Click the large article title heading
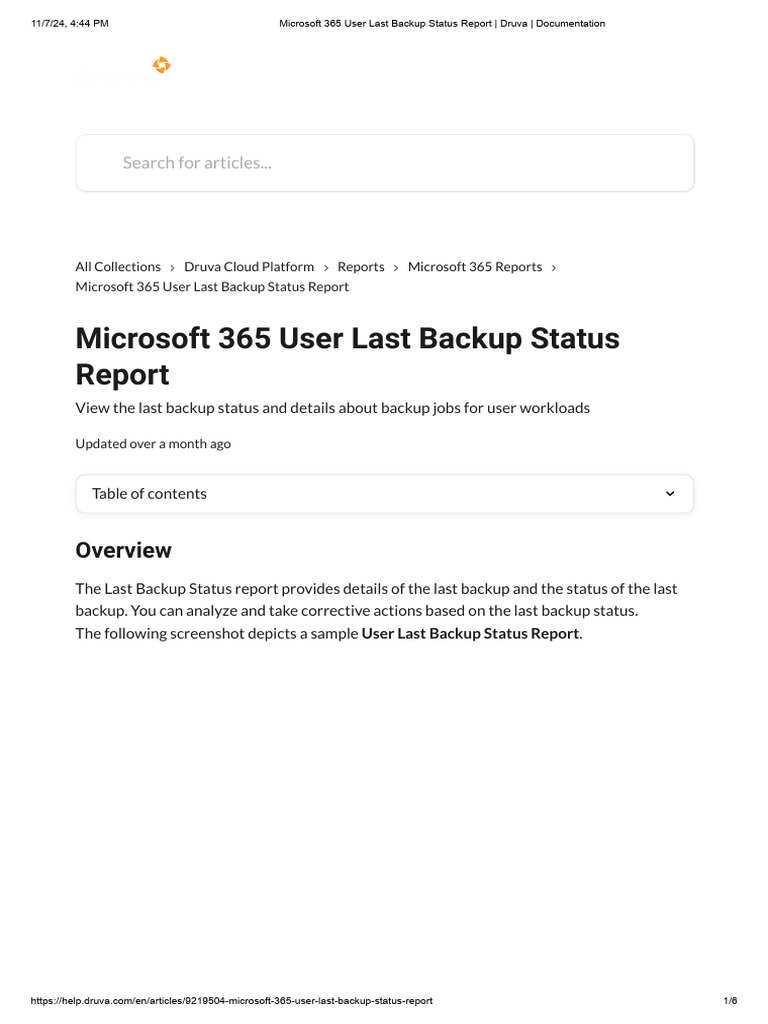Image resolution: width=768 pixels, height=1024 pixels. 347,356
